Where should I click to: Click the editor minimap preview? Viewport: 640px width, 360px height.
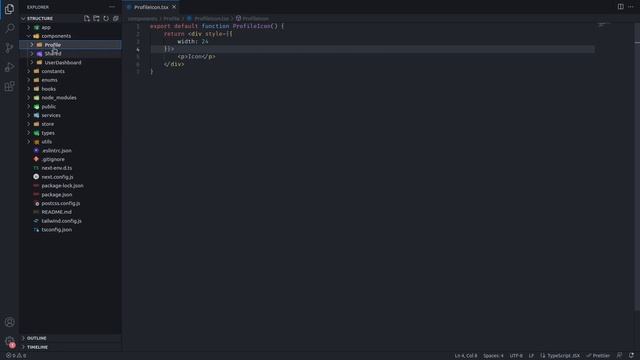pyautogui.click(x=603, y=25)
